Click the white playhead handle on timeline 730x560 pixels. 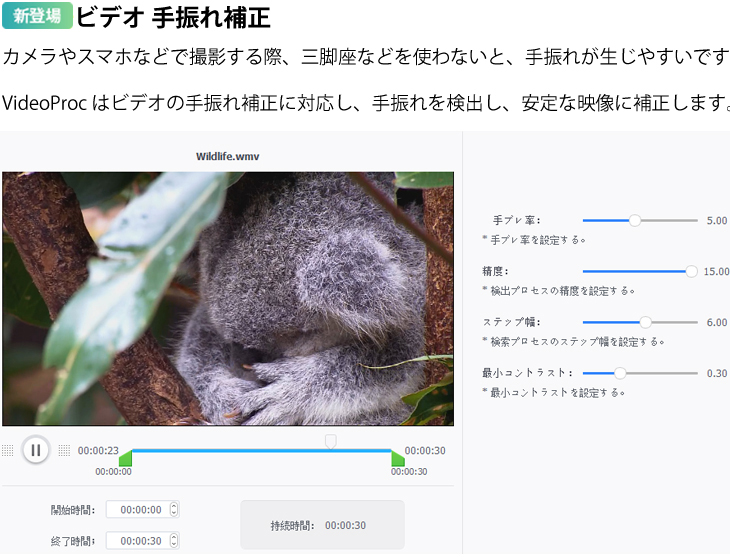pos(331,442)
